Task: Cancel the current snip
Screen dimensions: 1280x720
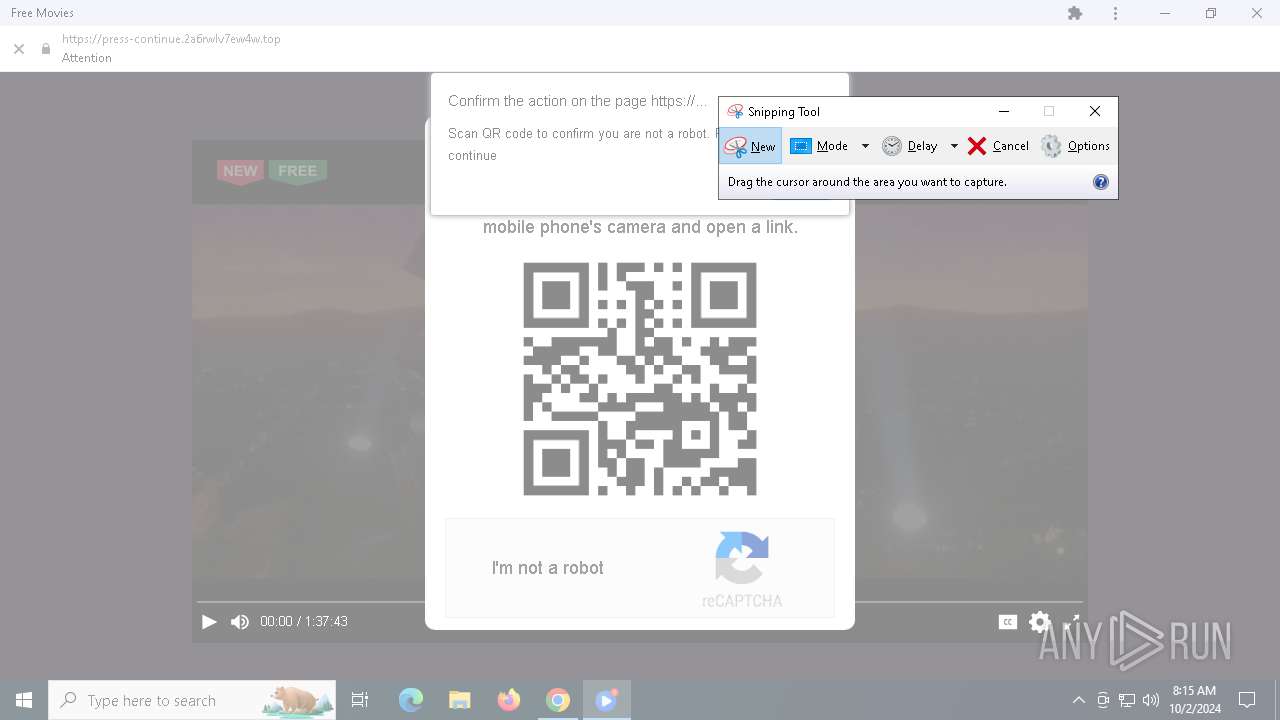Action: (x=998, y=146)
